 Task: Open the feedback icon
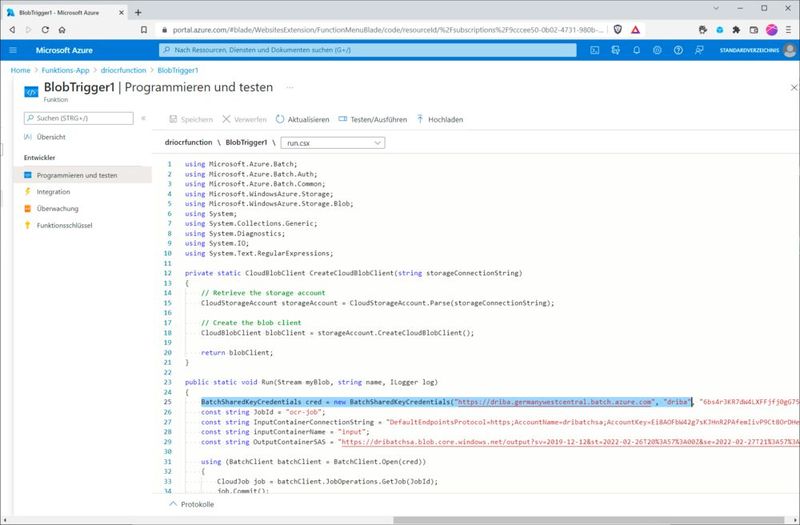[x=699, y=50]
